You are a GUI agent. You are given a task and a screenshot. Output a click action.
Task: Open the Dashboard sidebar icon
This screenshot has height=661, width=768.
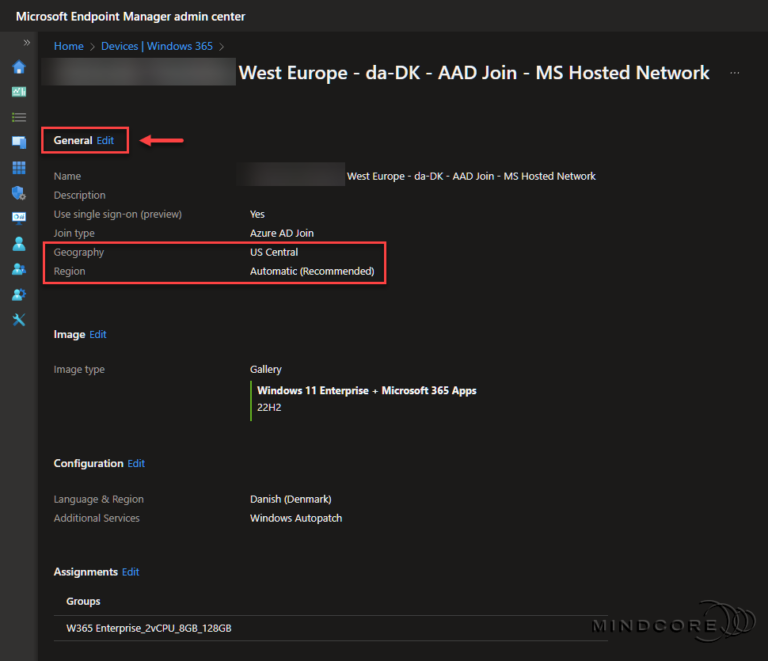(x=18, y=92)
